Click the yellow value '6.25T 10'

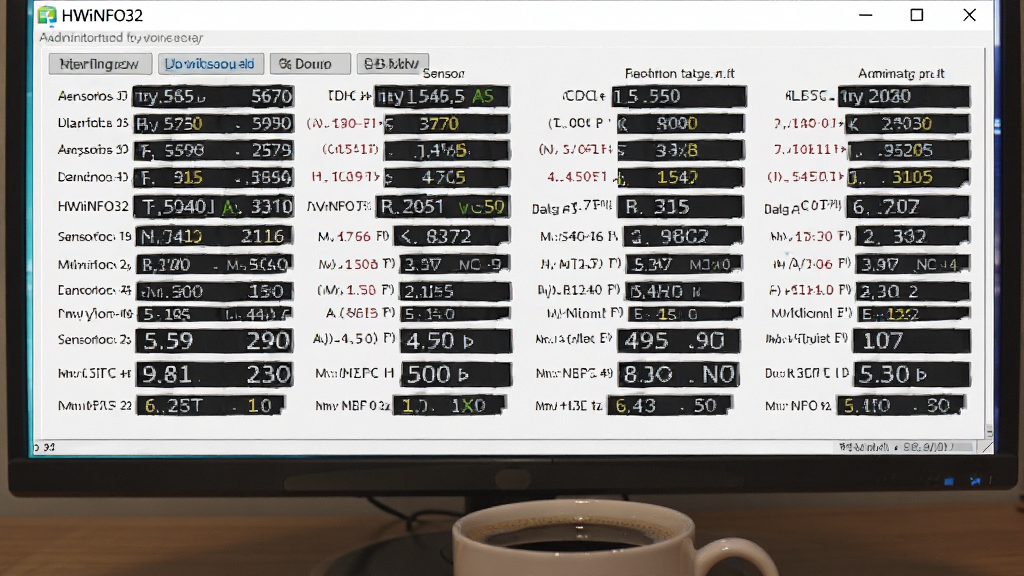pos(211,406)
